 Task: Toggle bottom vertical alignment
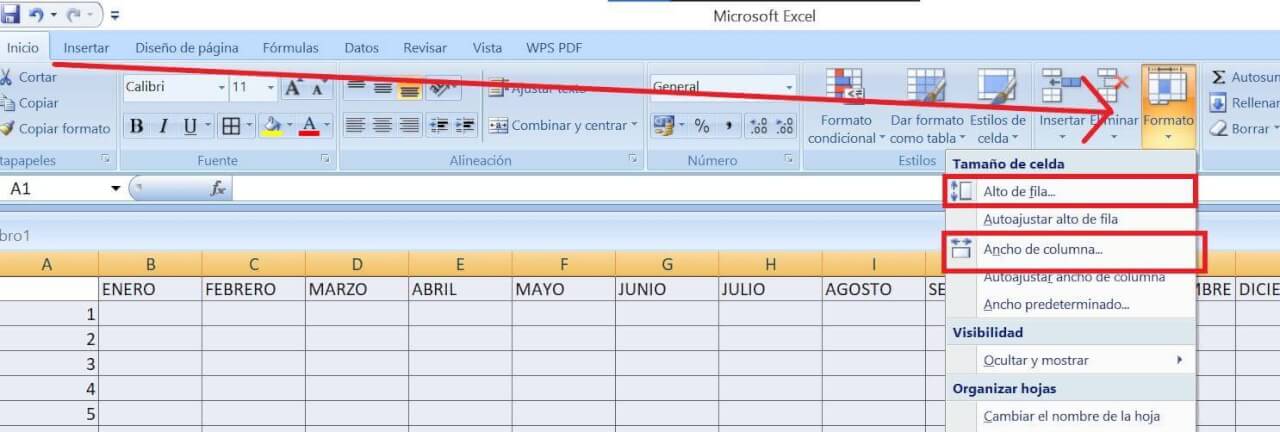tap(409, 88)
